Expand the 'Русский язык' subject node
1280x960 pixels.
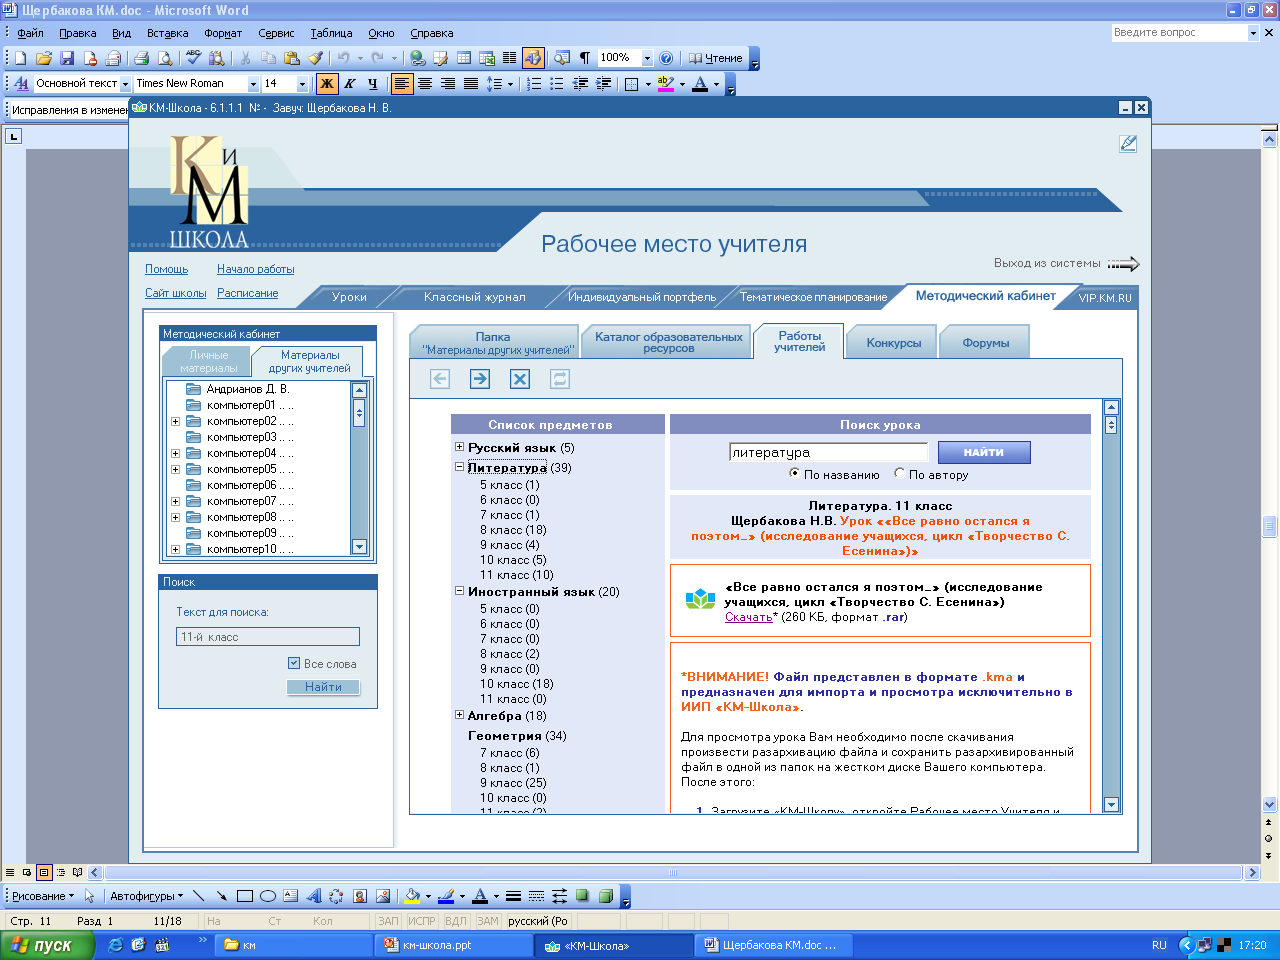point(460,447)
